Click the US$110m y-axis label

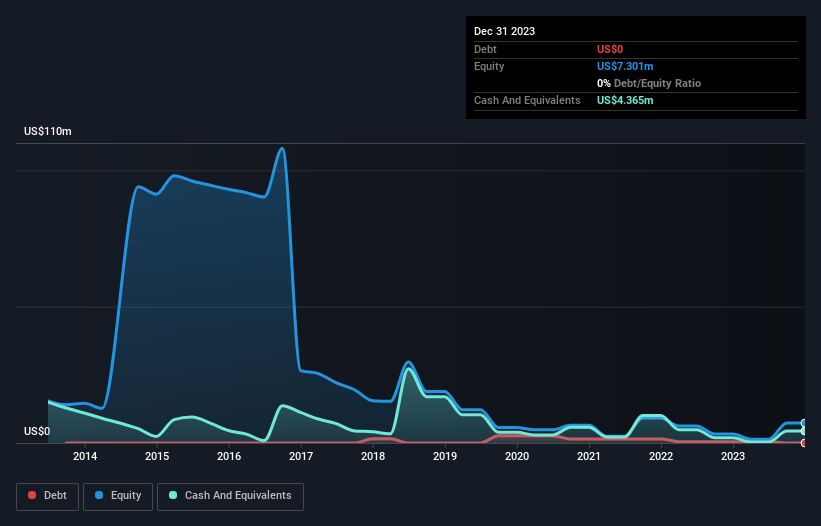[x=48, y=131]
